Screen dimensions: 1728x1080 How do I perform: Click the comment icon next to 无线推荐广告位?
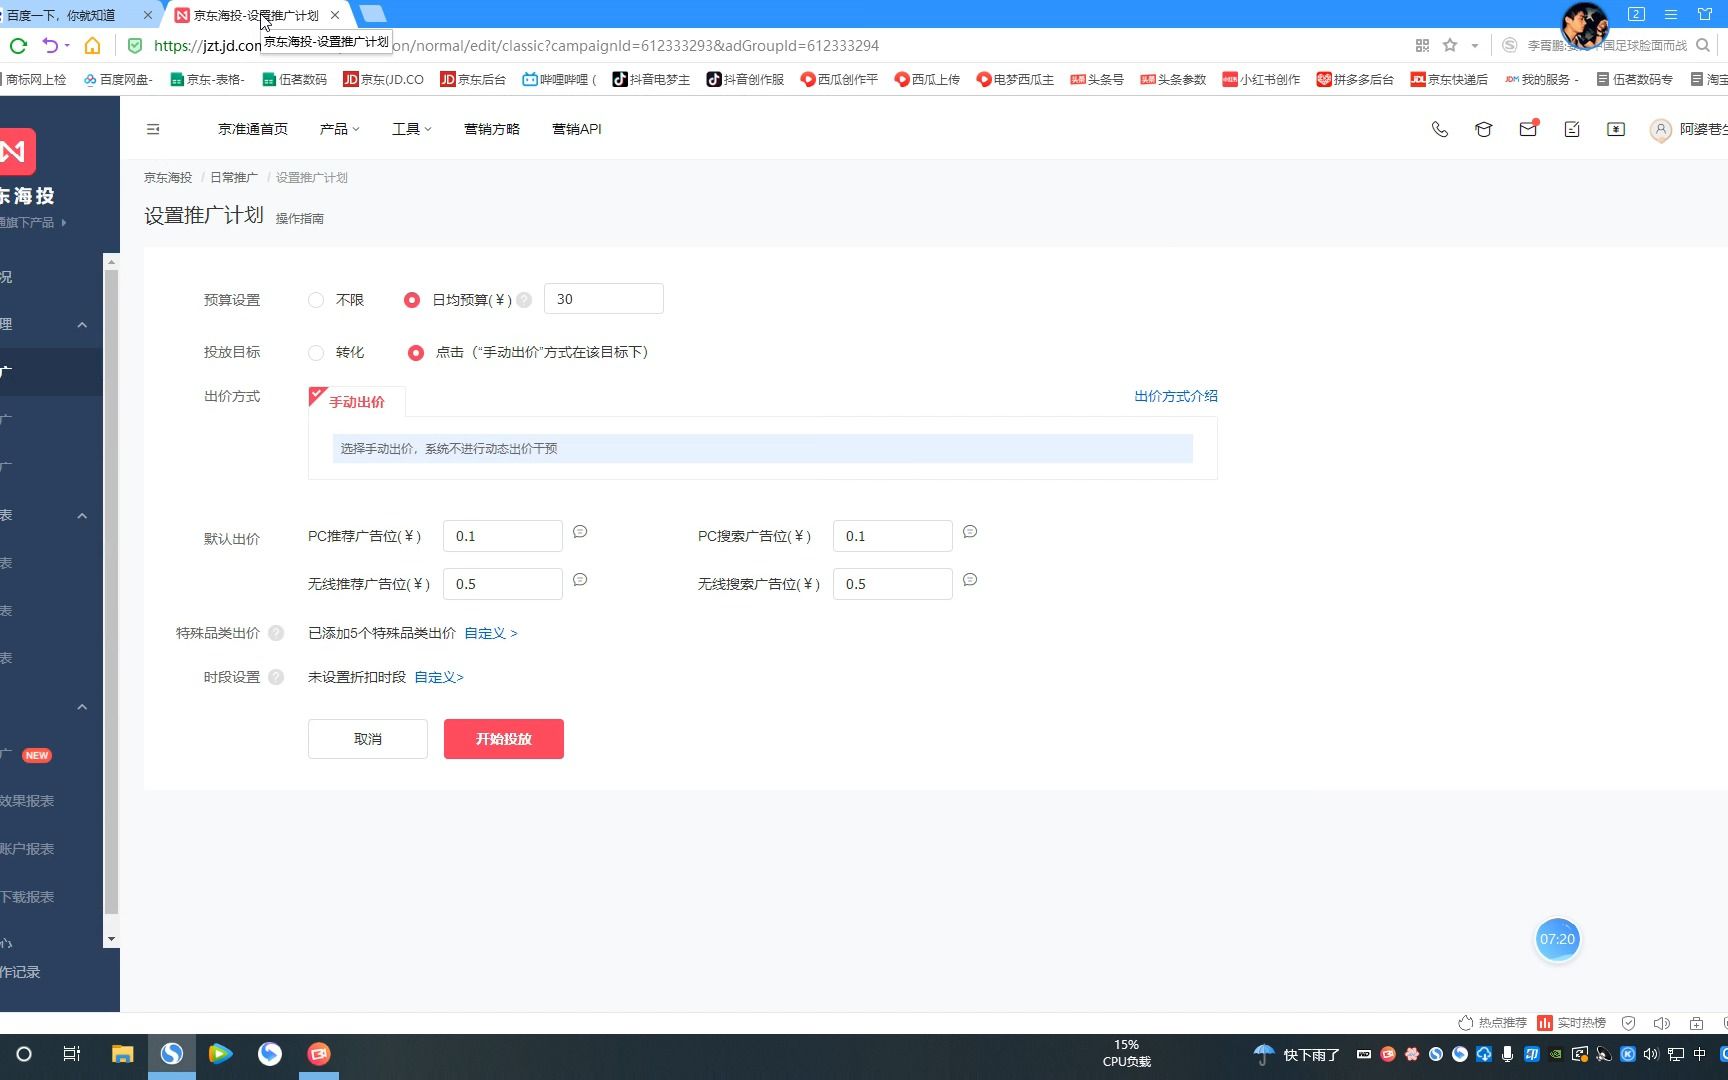click(x=580, y=580)
